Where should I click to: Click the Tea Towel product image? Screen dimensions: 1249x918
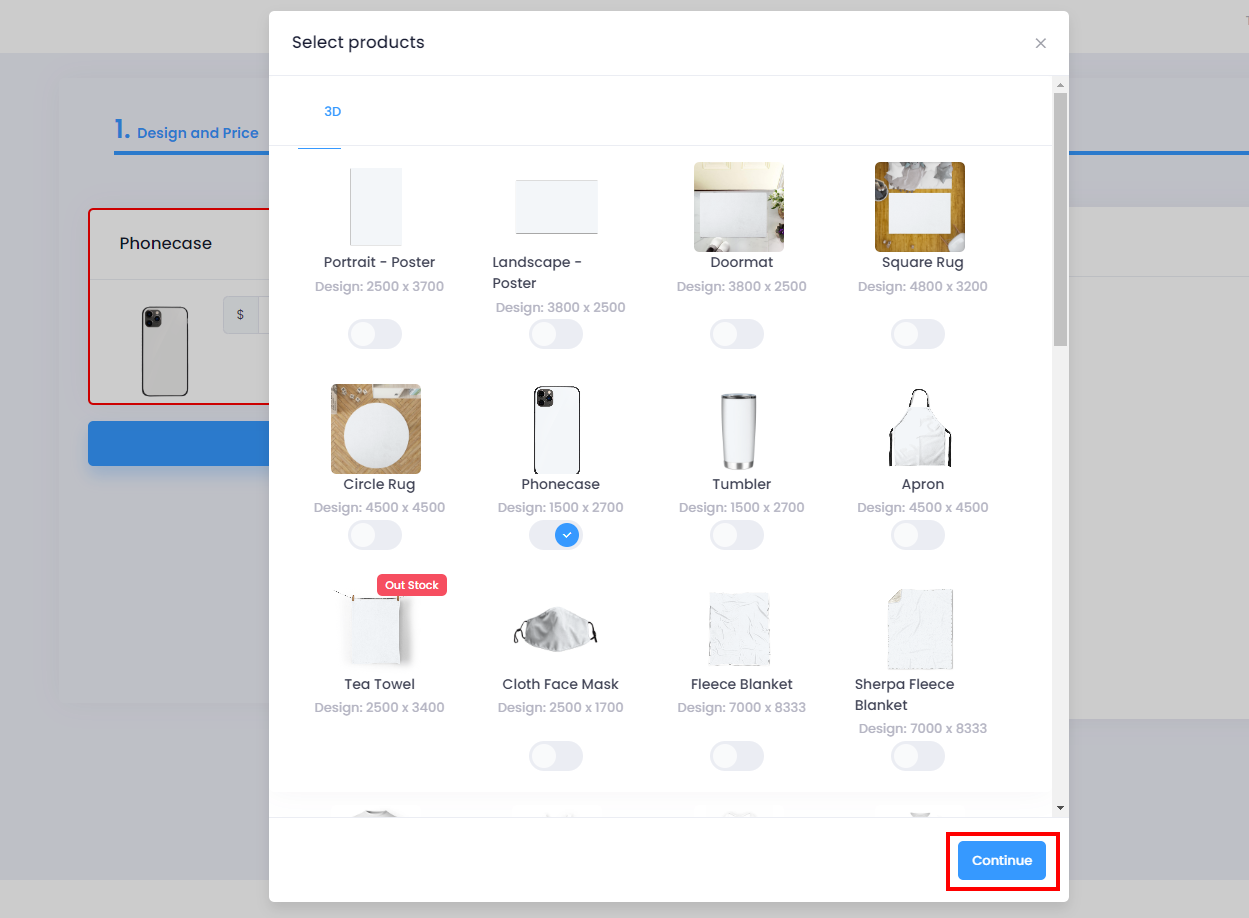(x=376, y=628)
